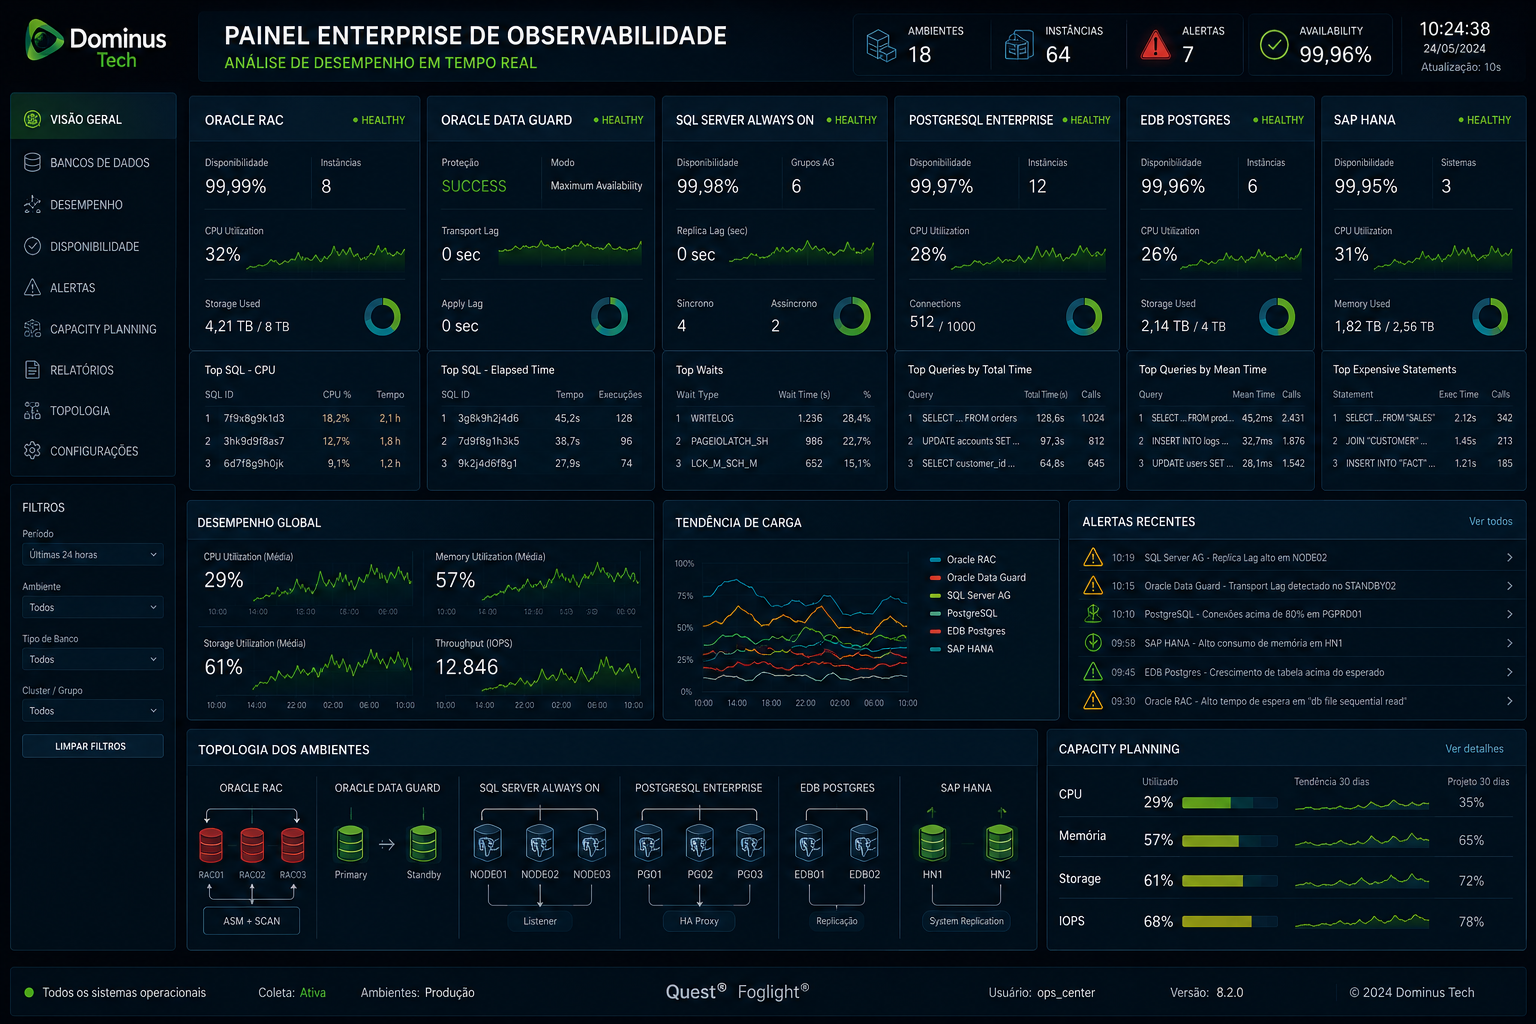Select the HN1 SAP HANA node icon
The image size is (1536, 1024).
click(932, 842)
